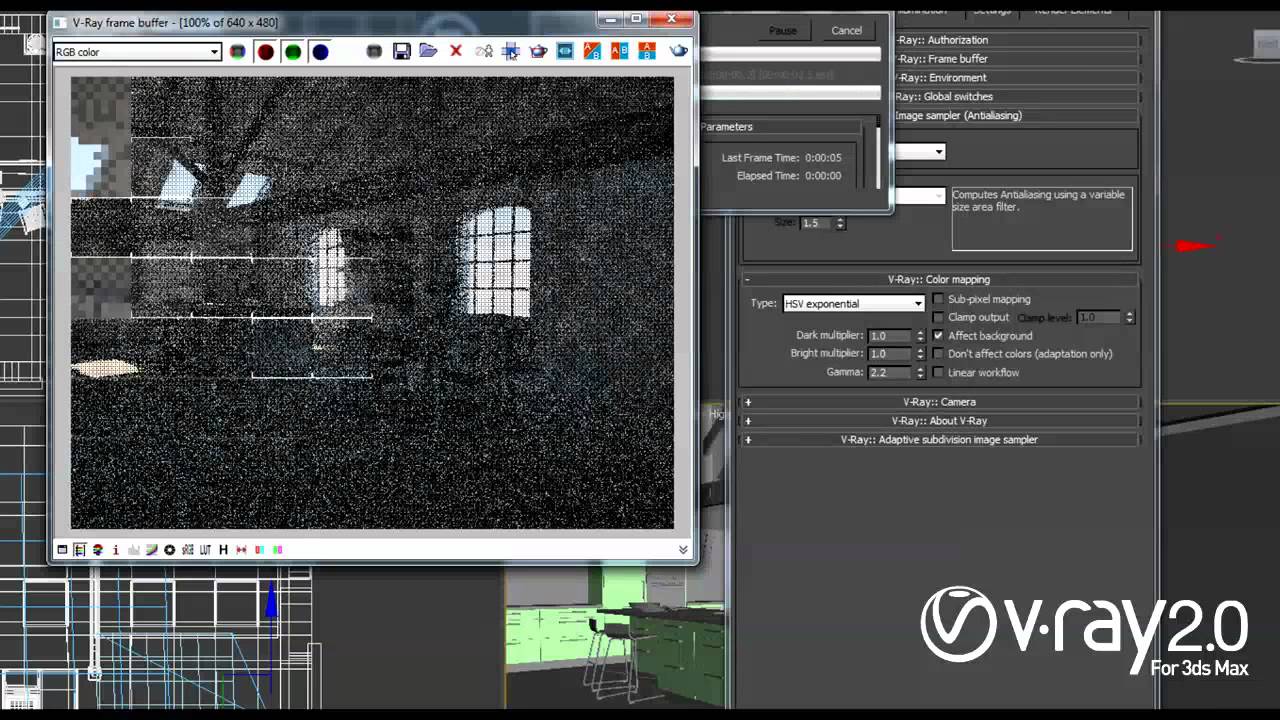
Task: Toggle exposure correction circle icon
Action: click(170, 550)
